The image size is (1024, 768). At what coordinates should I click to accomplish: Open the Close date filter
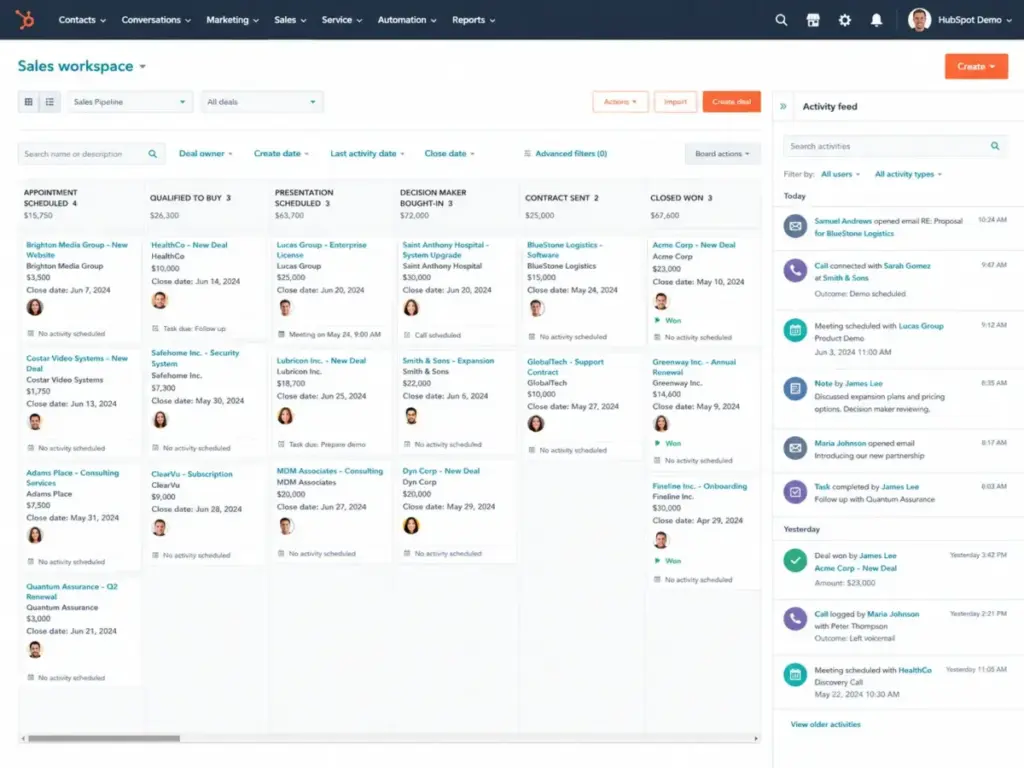coord(449,154)
